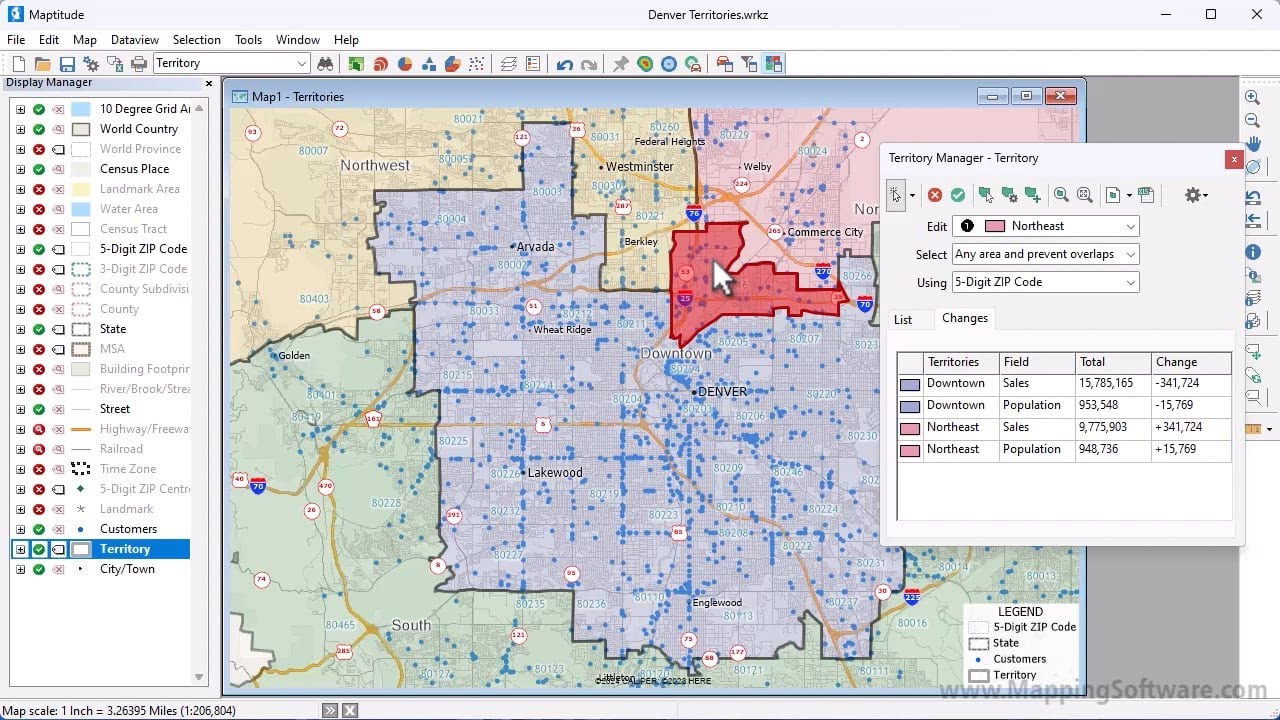Open the color theme map tool icon
1280x720 pixels.
(356, 64)
